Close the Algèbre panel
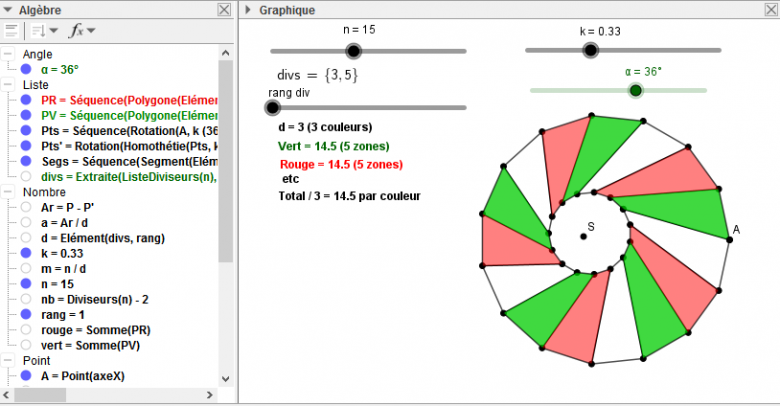This screenshot has width=780, height=406. pos(224,9)
